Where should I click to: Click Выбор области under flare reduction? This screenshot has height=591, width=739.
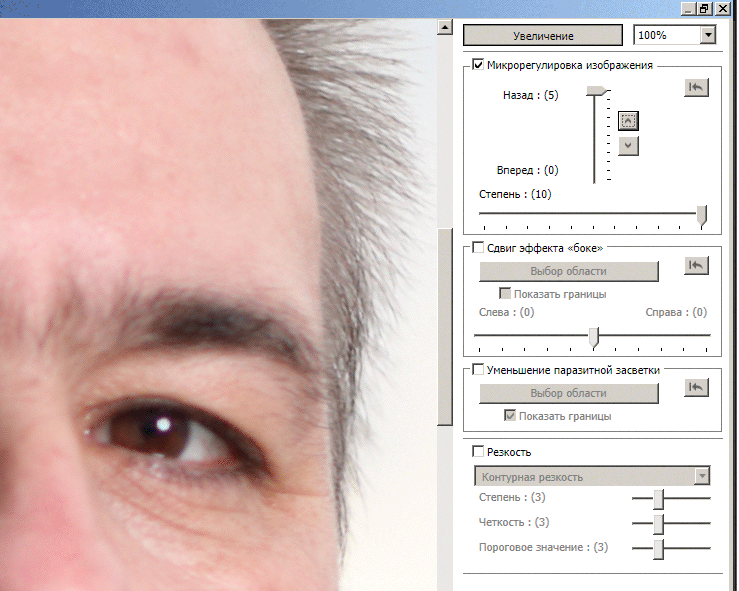click(568, 393)
